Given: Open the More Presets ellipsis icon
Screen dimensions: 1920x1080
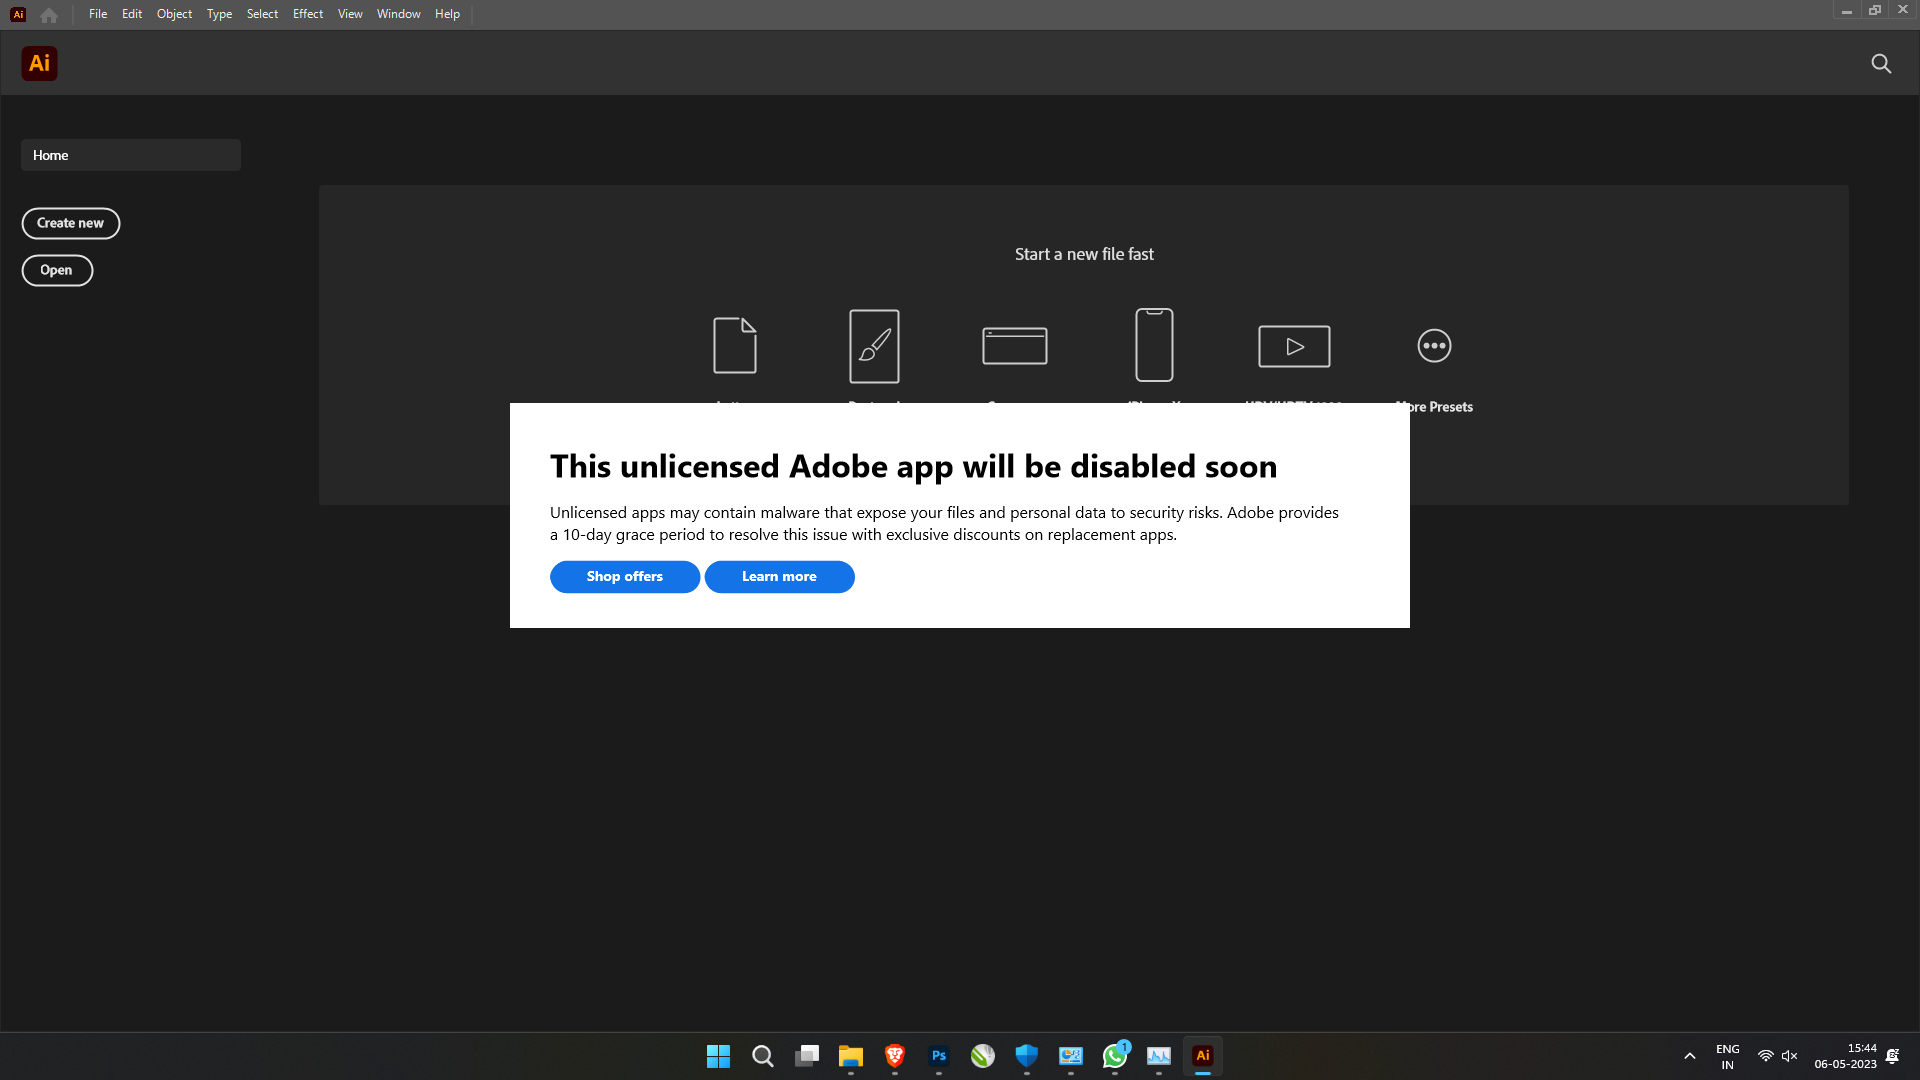Looking at the screenshot, I should tap(1434, 346).
